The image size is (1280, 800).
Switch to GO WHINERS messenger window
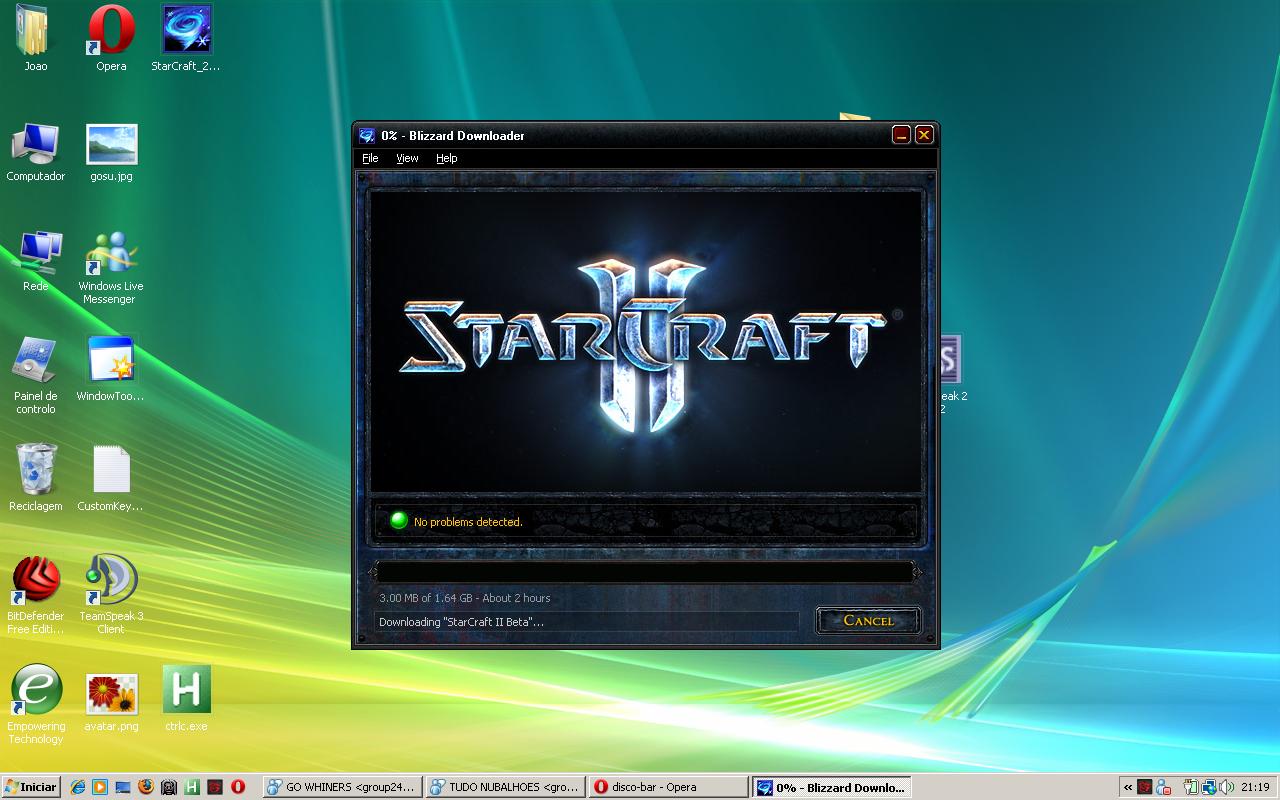pyautogui.click(x=342, y=787)
